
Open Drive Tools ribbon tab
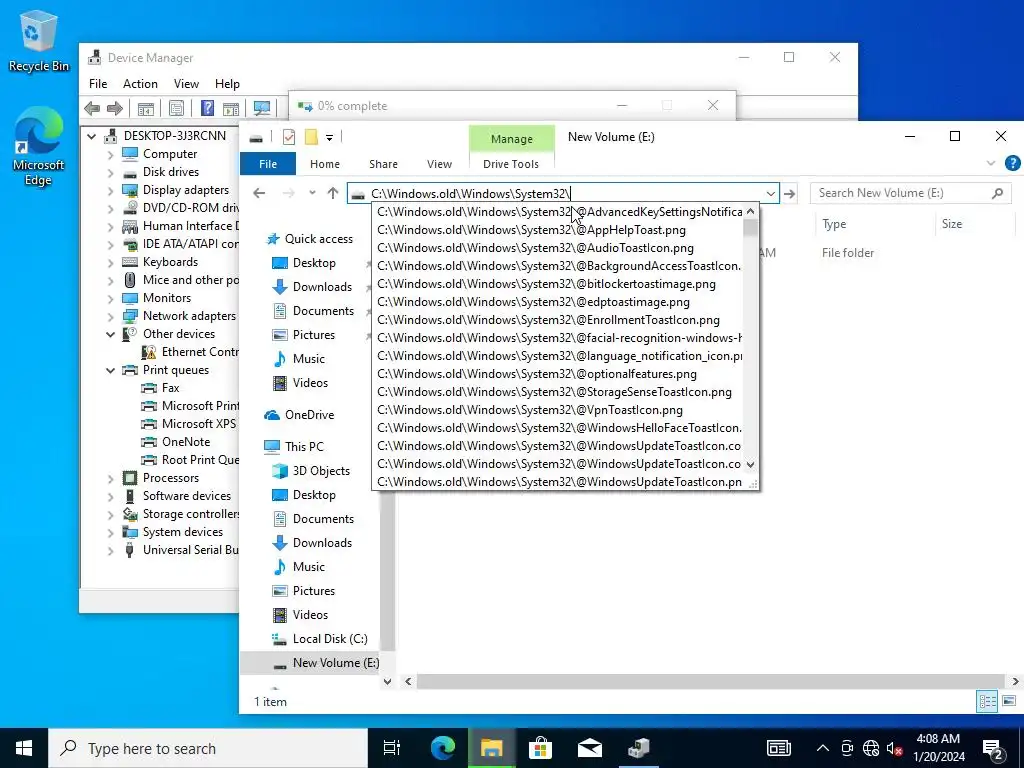click(511, 164)
